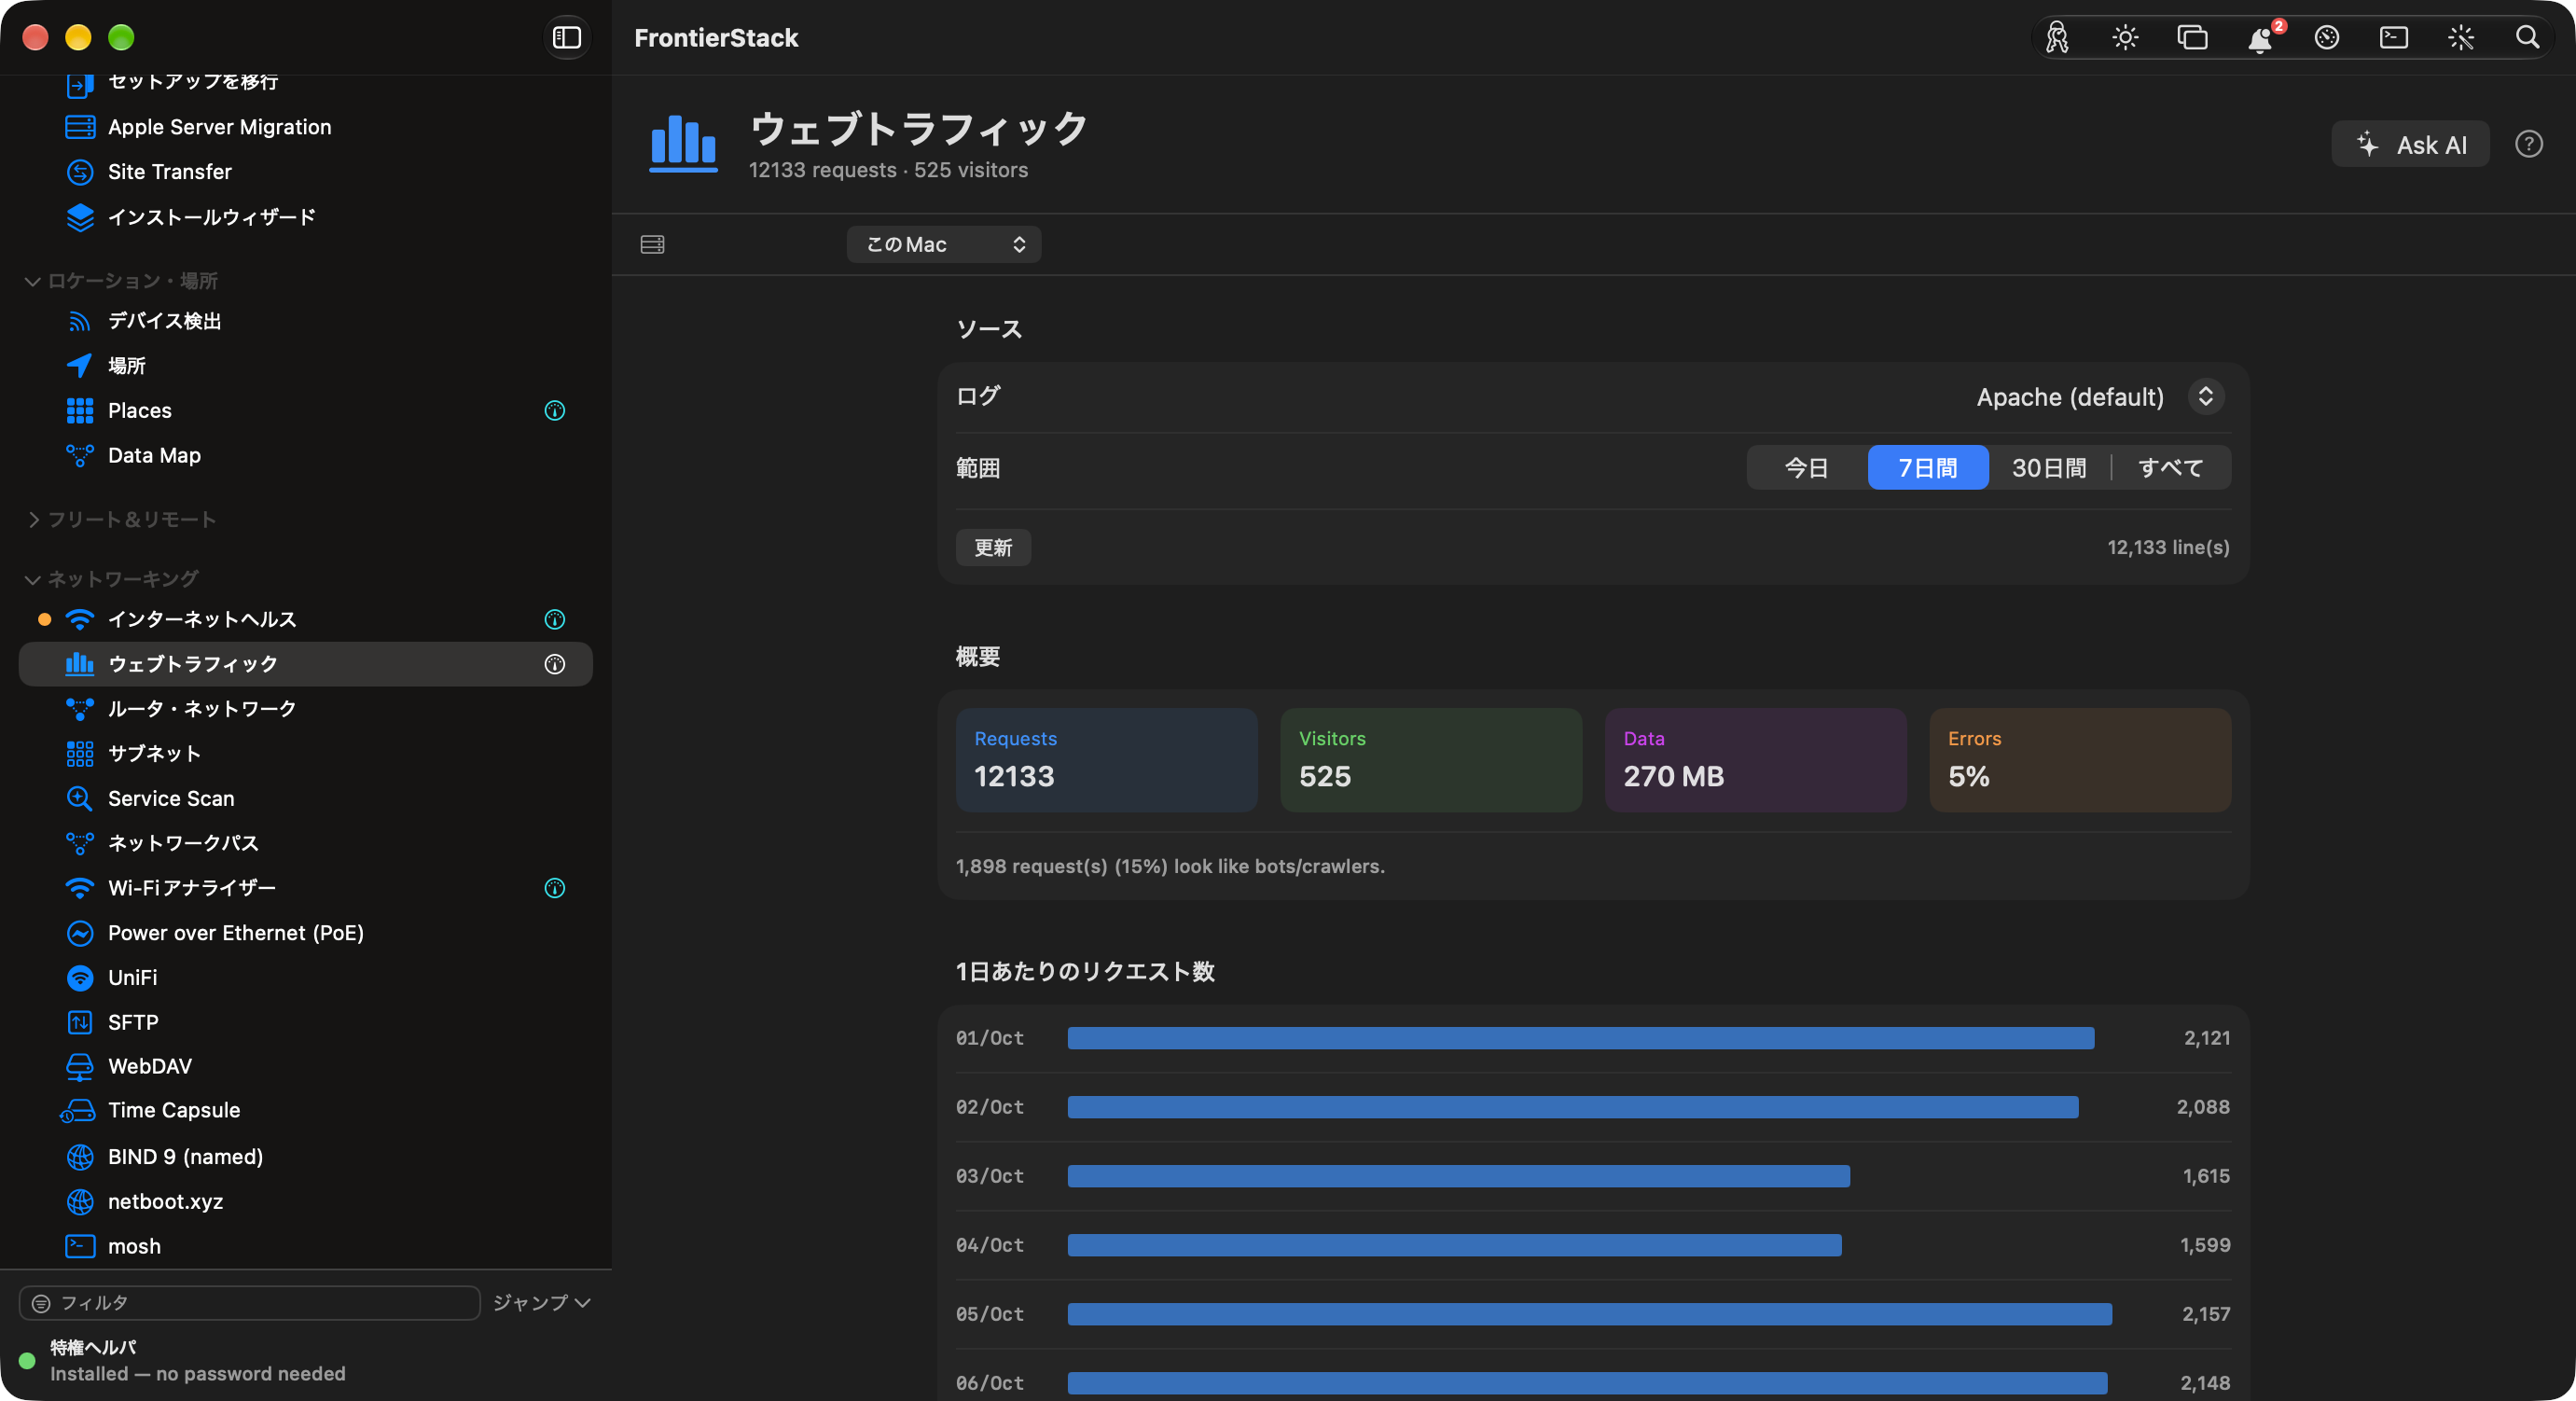Viewport: 2576px width, 1401px height.
Task: Collapse ネットワーキング section
Action: pos(32,580)
